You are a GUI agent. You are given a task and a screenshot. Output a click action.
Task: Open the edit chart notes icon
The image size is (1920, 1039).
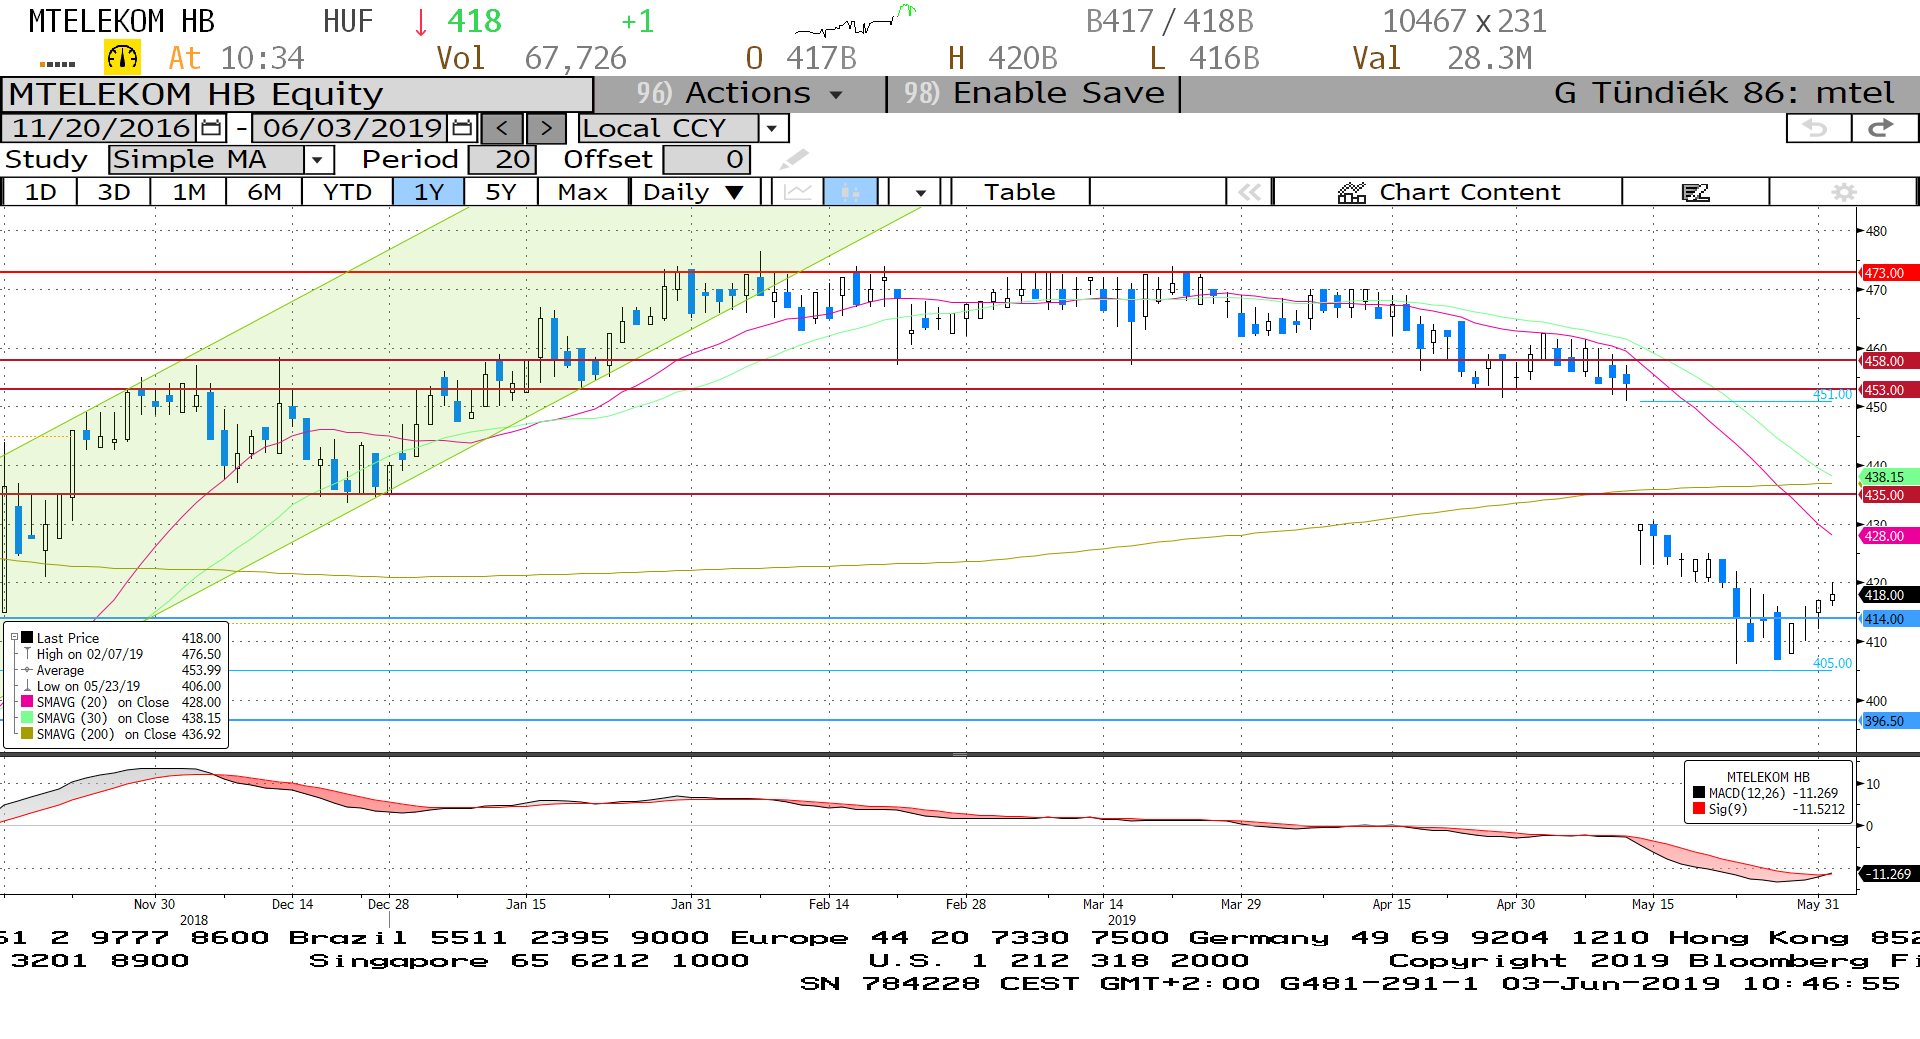click(1695, 192)
